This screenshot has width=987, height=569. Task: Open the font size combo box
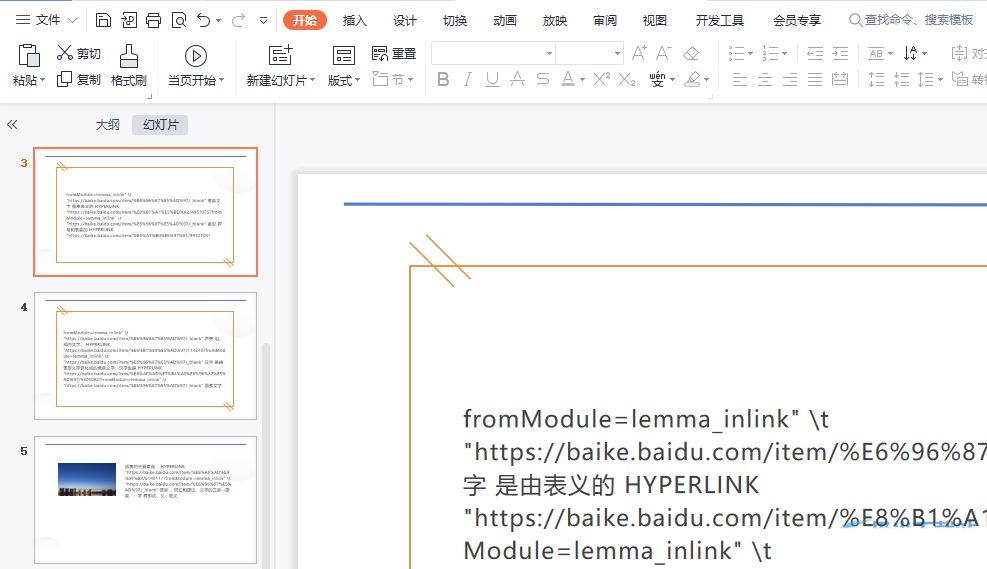point(589,54)
